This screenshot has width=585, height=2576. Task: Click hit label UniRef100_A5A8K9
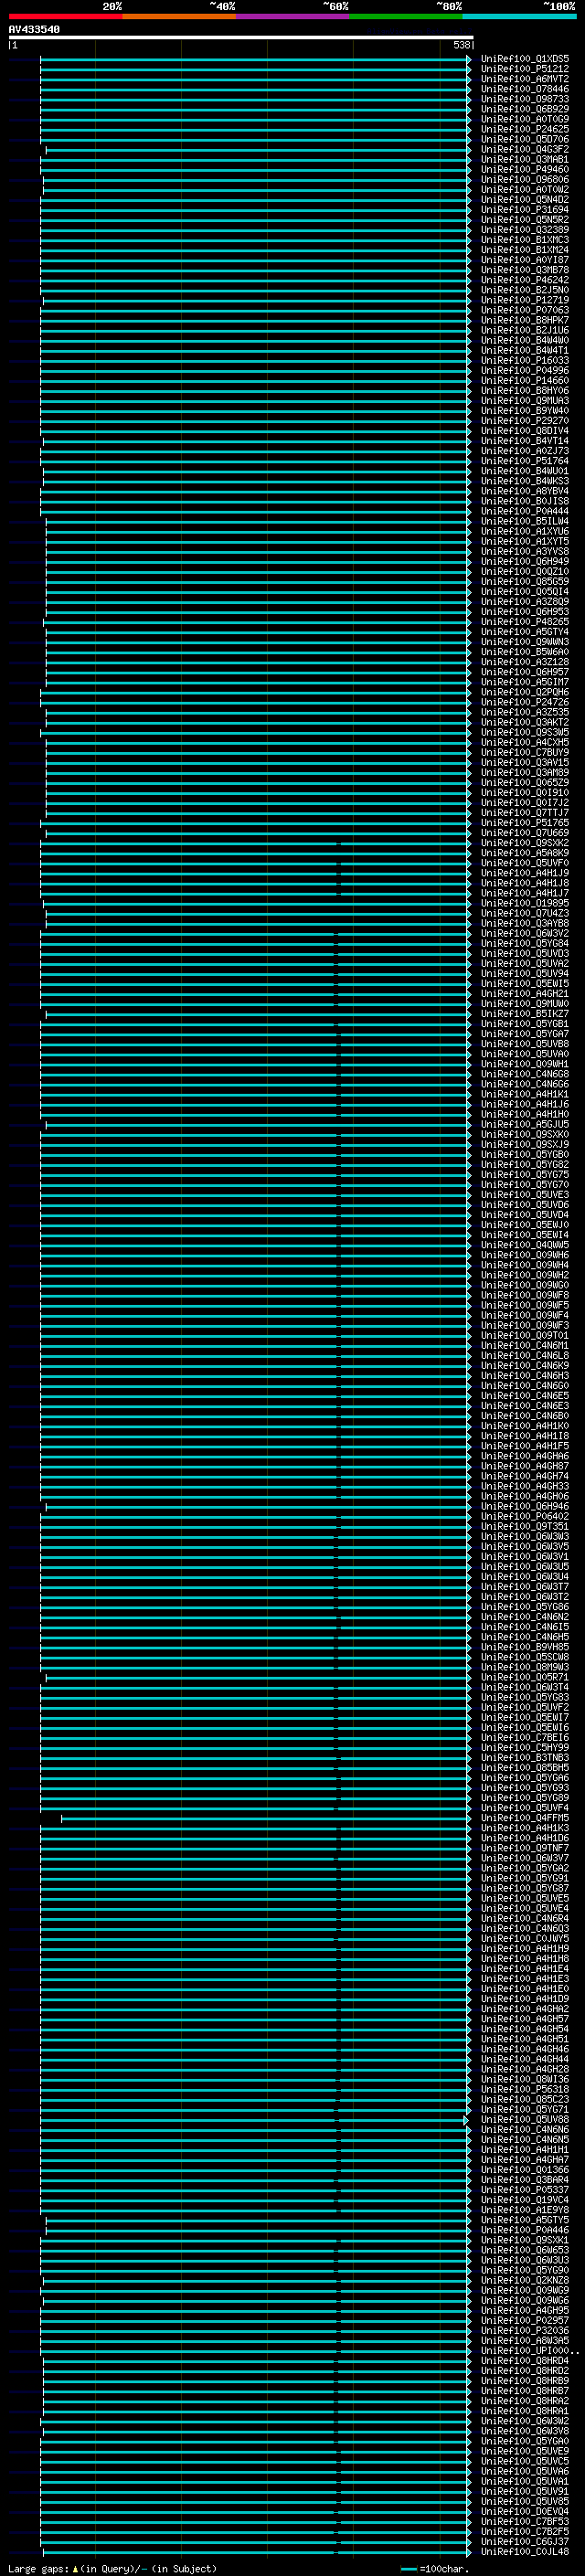click(525, 853)
